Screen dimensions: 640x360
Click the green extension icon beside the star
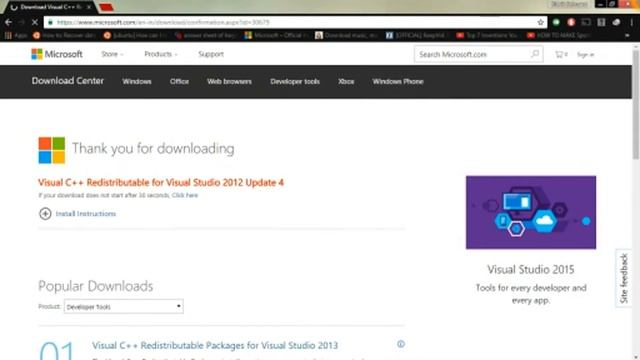556,22
